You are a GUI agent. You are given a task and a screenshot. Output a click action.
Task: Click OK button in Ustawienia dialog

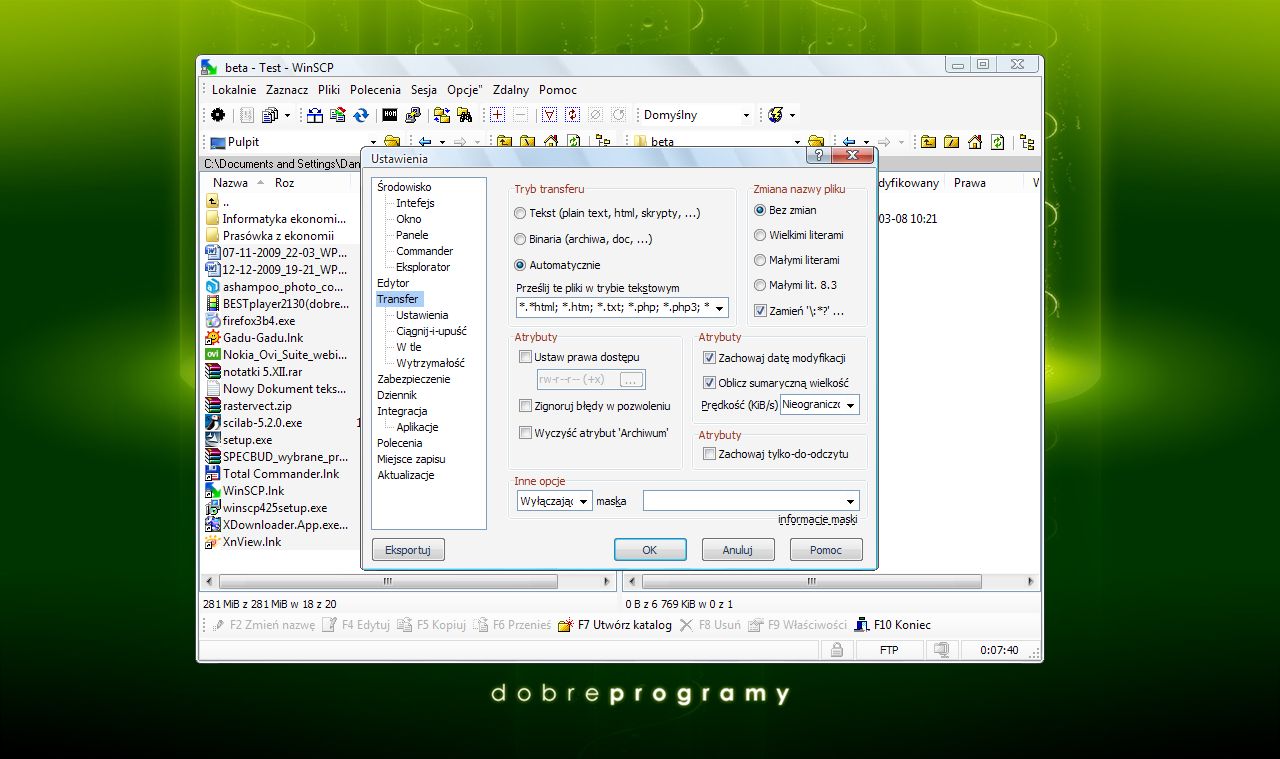click(650, 550)
